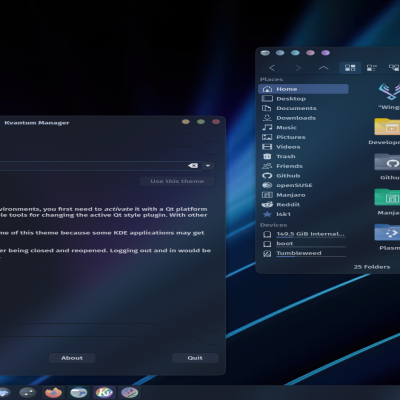Click the Places section header
The width and height of the screenshot is (400, 400).
[271, 79]
